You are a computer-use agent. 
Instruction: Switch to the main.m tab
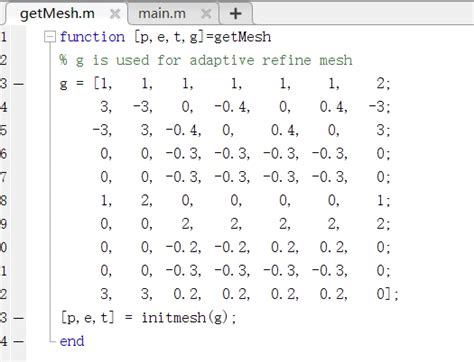(x=162, y=14)
